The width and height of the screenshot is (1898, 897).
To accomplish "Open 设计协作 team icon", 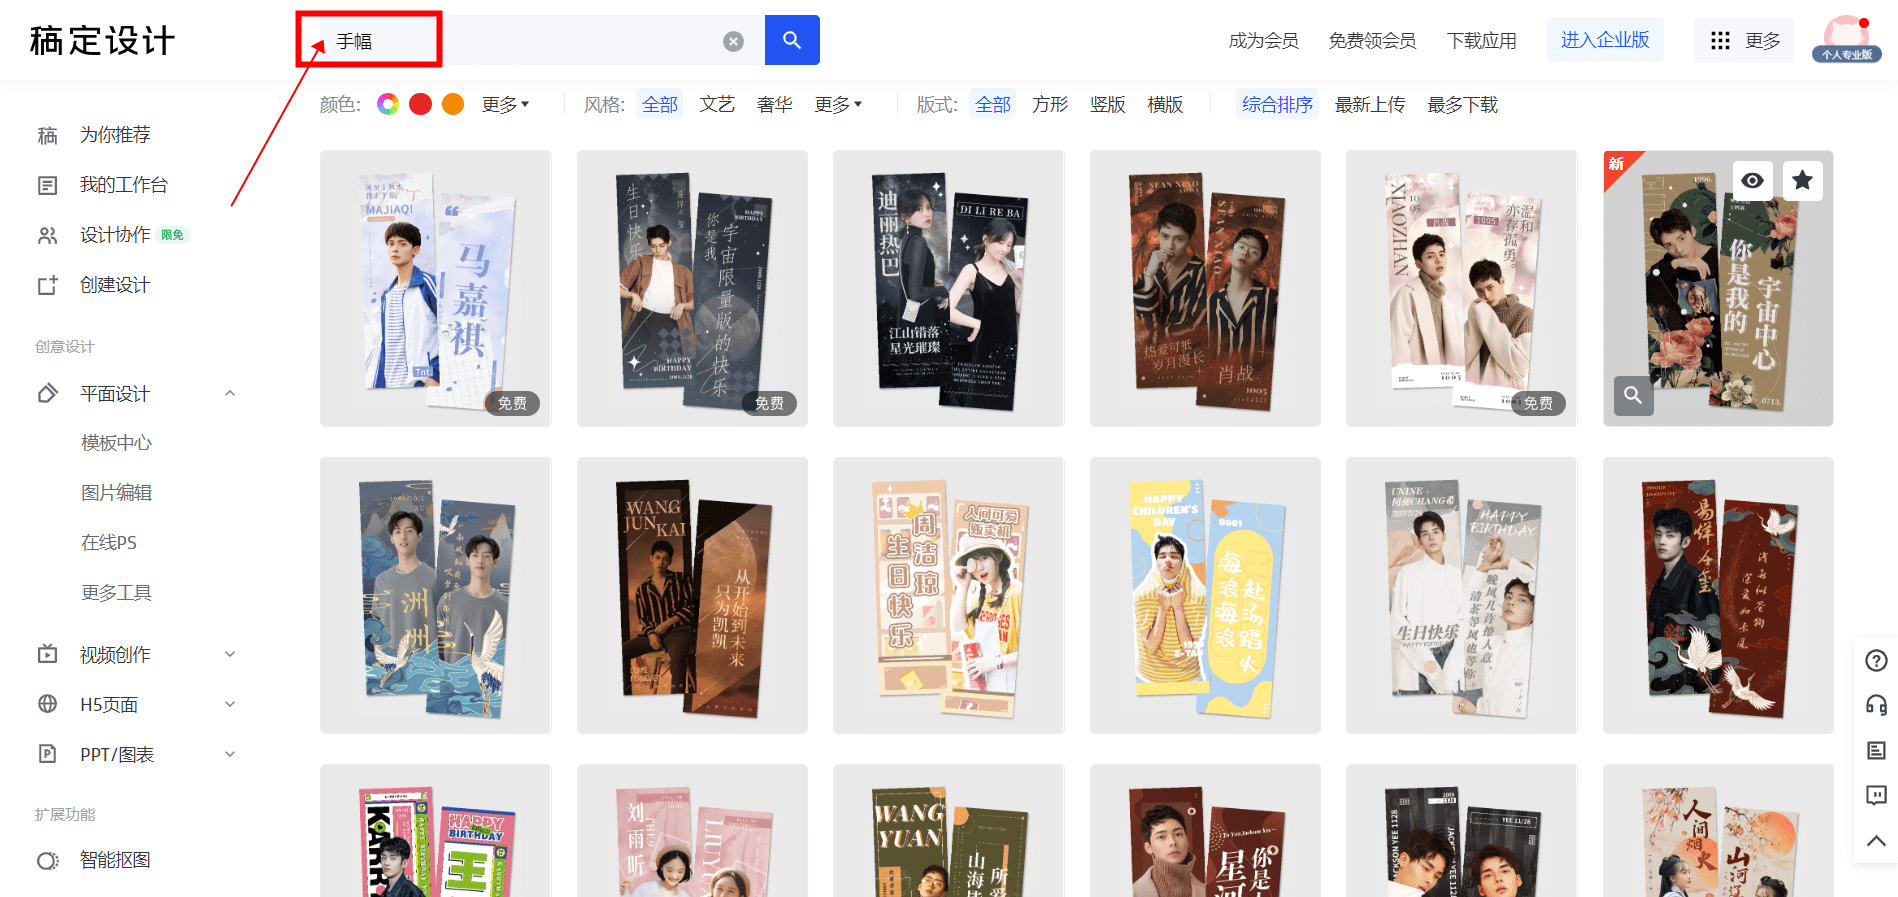I will click(x=47, y=235).
